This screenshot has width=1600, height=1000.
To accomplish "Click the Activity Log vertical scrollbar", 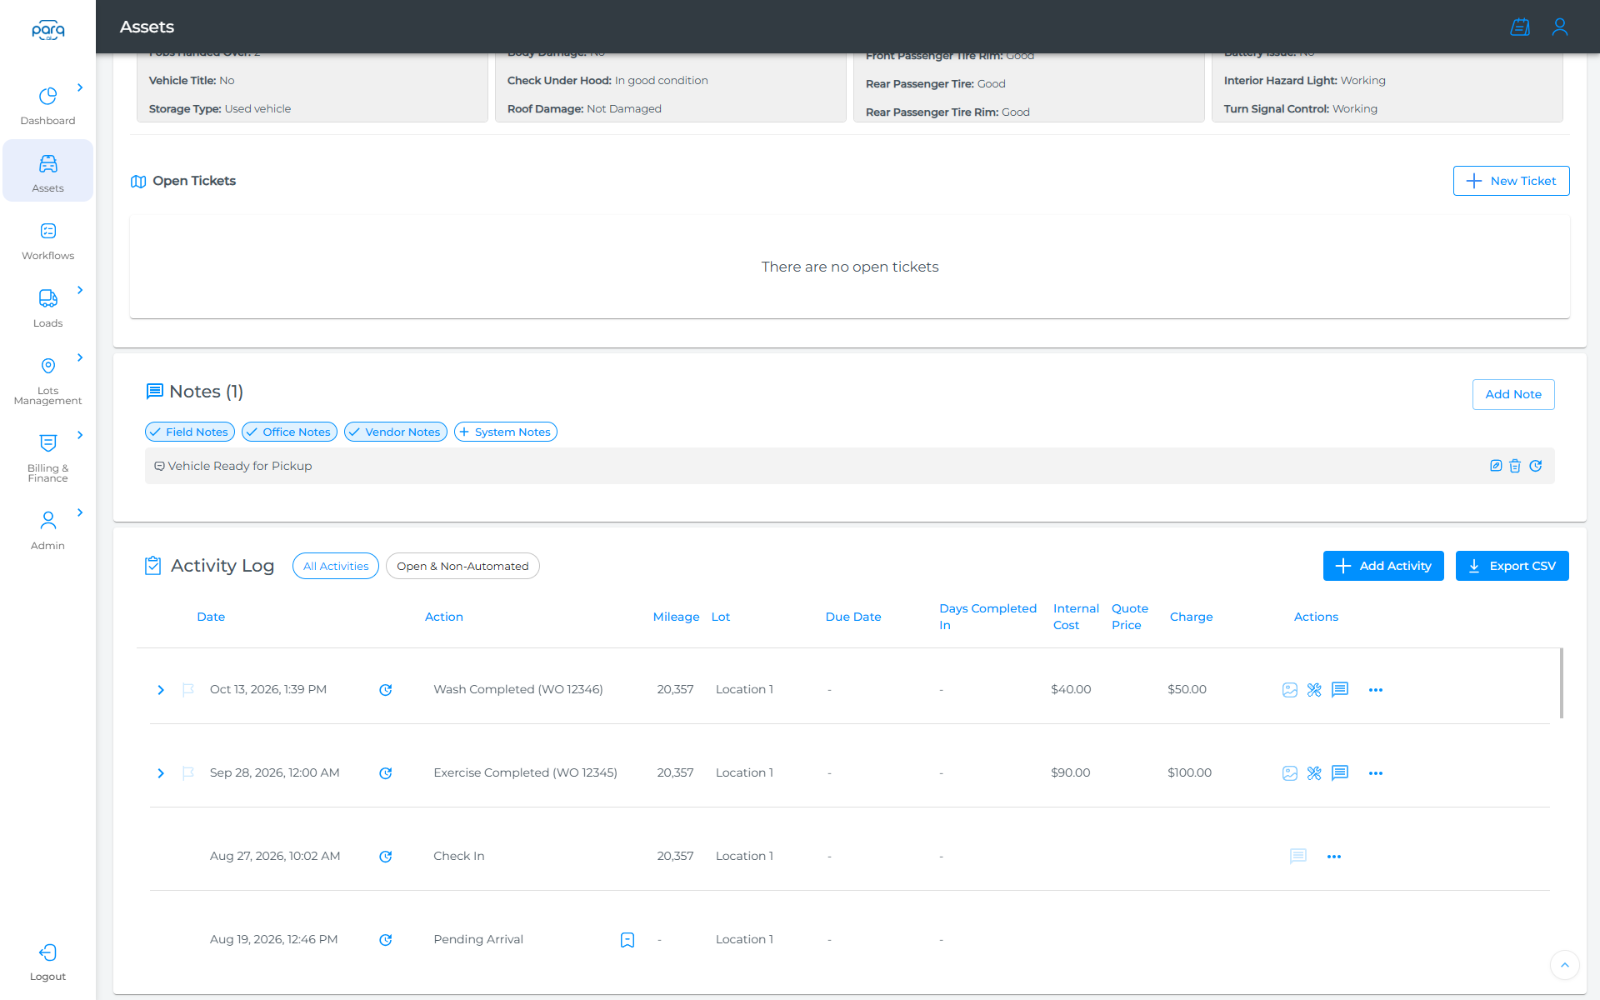I will (x=1561, y=683).
